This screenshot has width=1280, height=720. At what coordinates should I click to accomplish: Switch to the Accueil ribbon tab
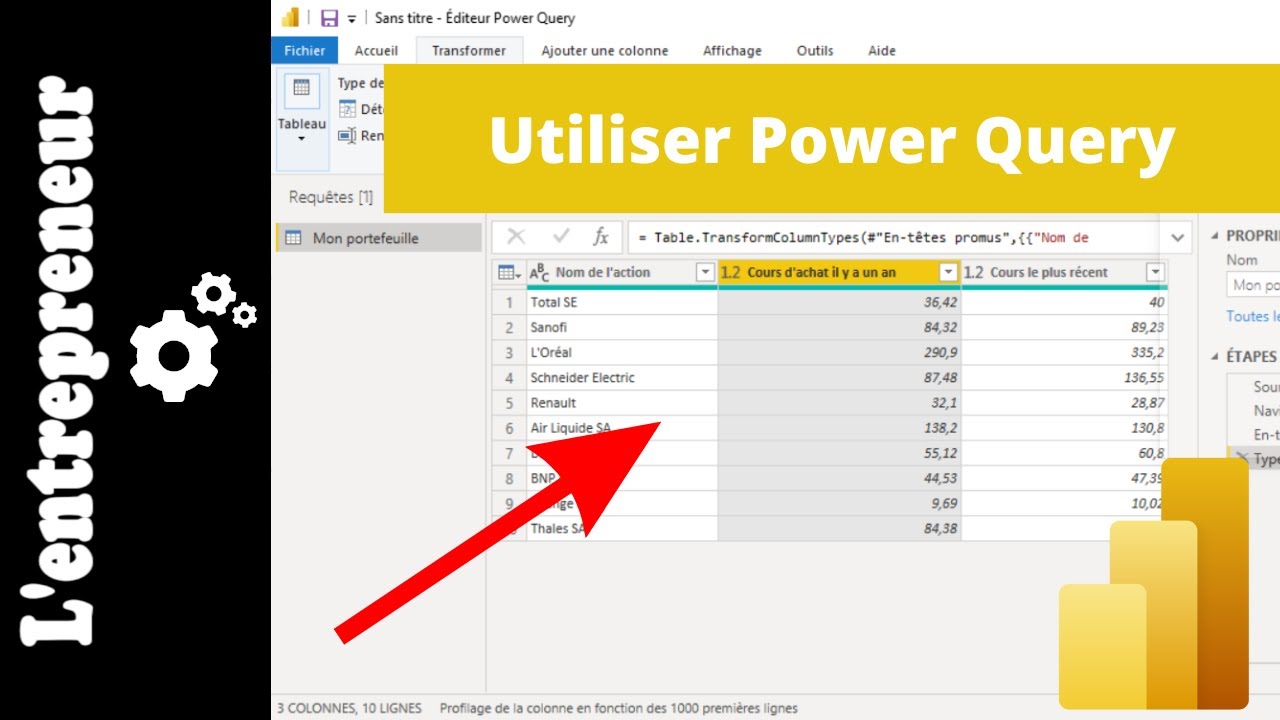coord(376,50)
